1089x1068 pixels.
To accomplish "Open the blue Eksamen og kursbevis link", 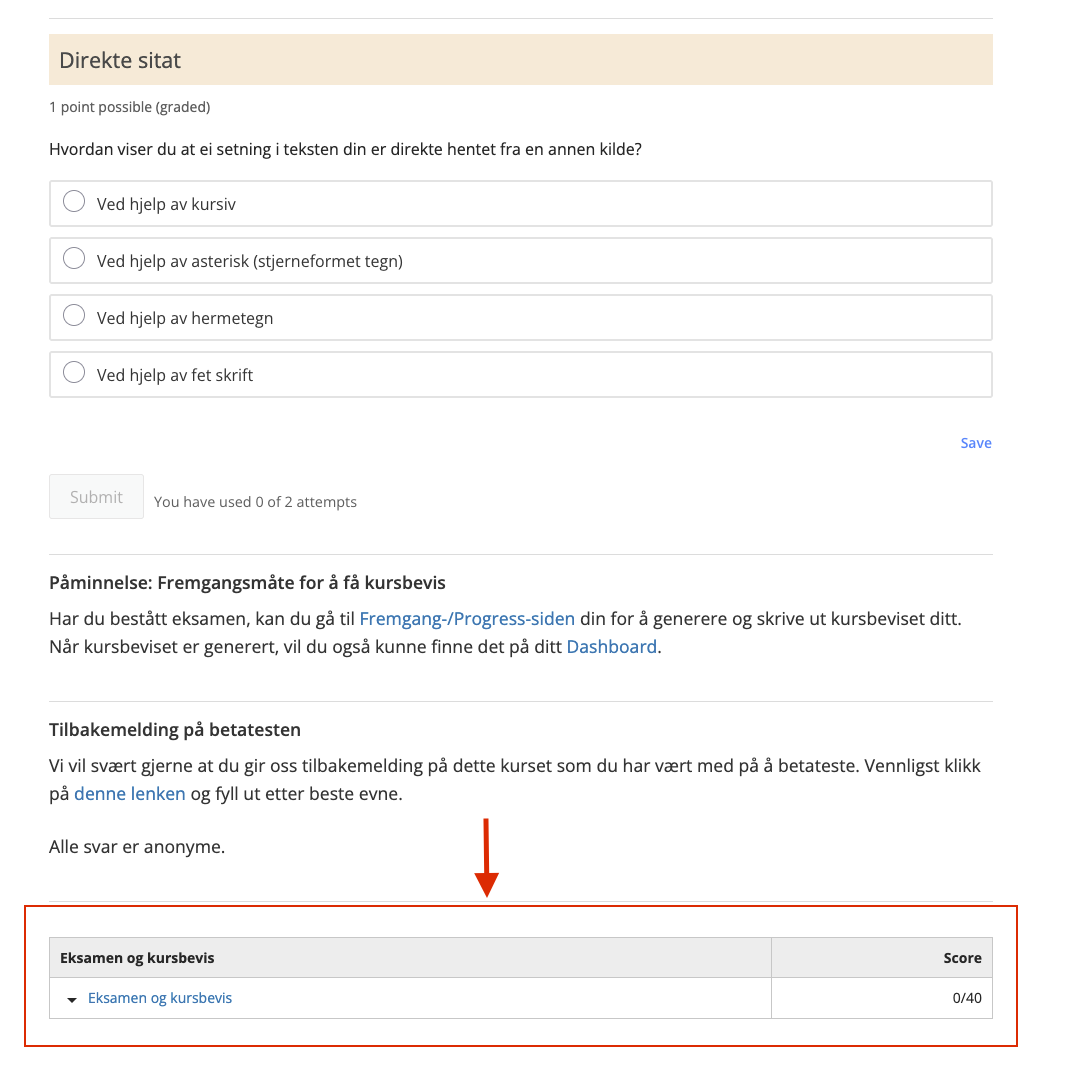I will 160,998.
